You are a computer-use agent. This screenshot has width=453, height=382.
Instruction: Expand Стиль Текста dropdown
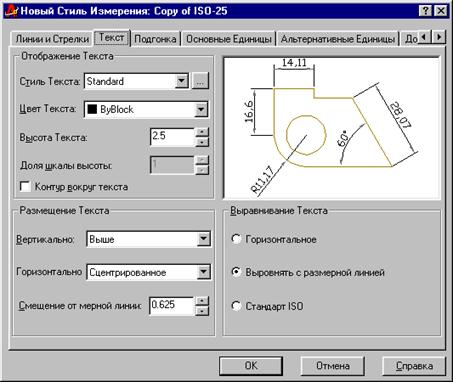tap(181, 81)
